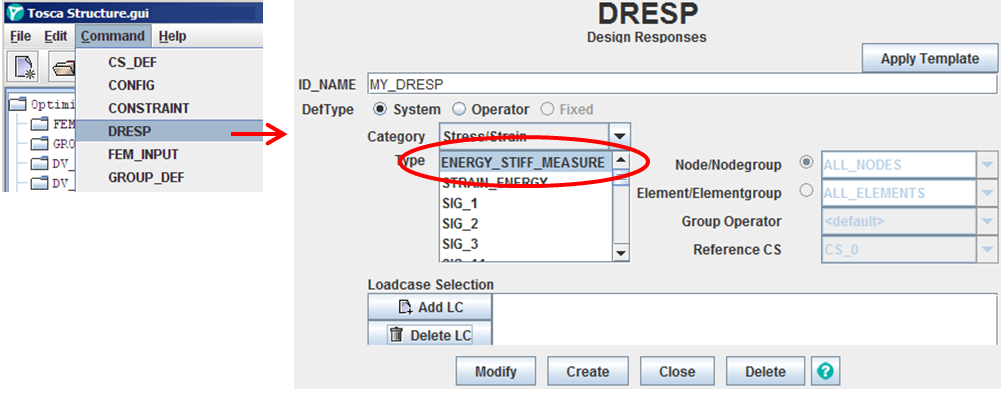Click the Type list scroll down arrow
This screenshot has height=398, width=1008.
point(620,253)
